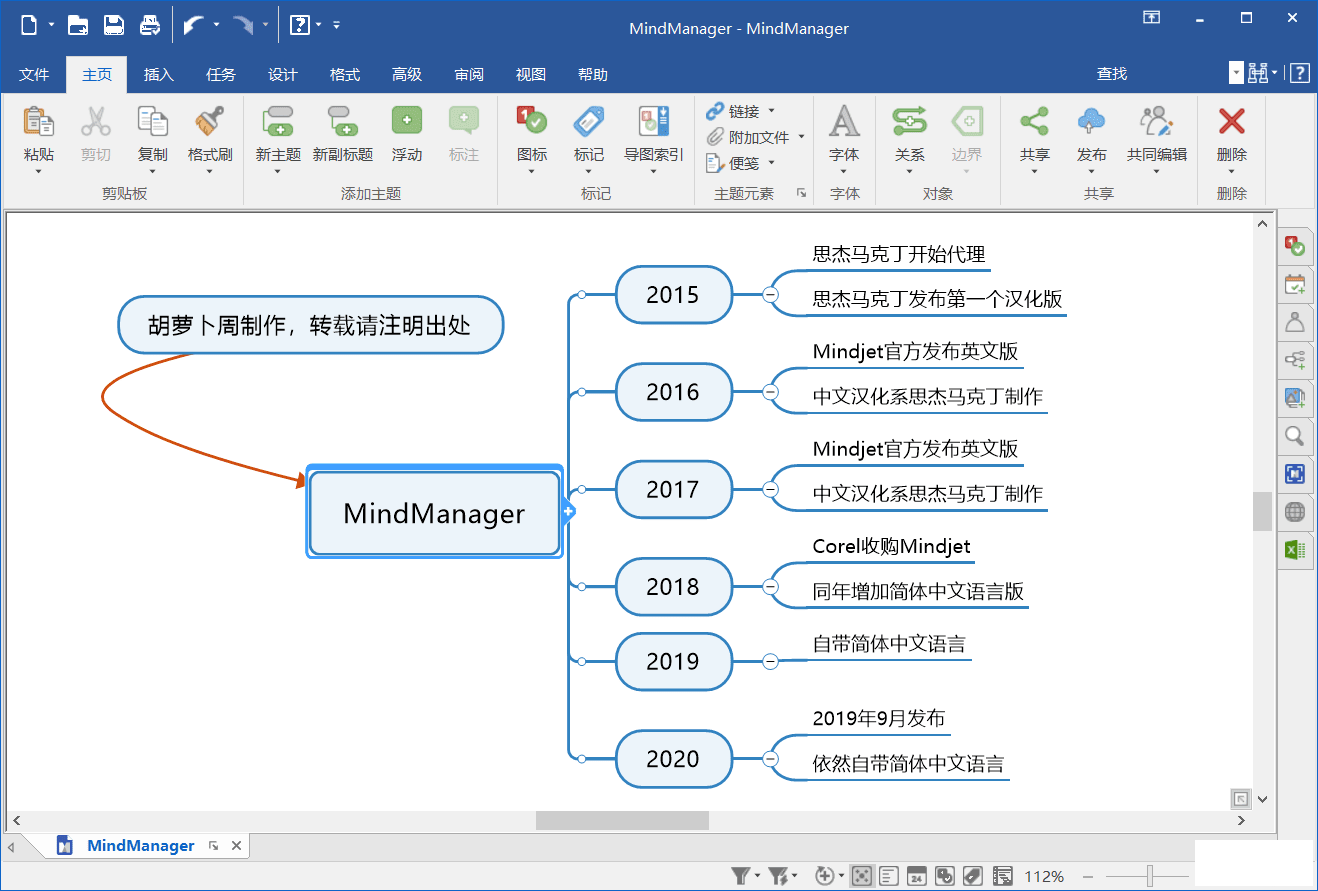The image size is (1318, 891).
Task: Add a subtopic with 新副标题 icon
Action: pos(342,121)
